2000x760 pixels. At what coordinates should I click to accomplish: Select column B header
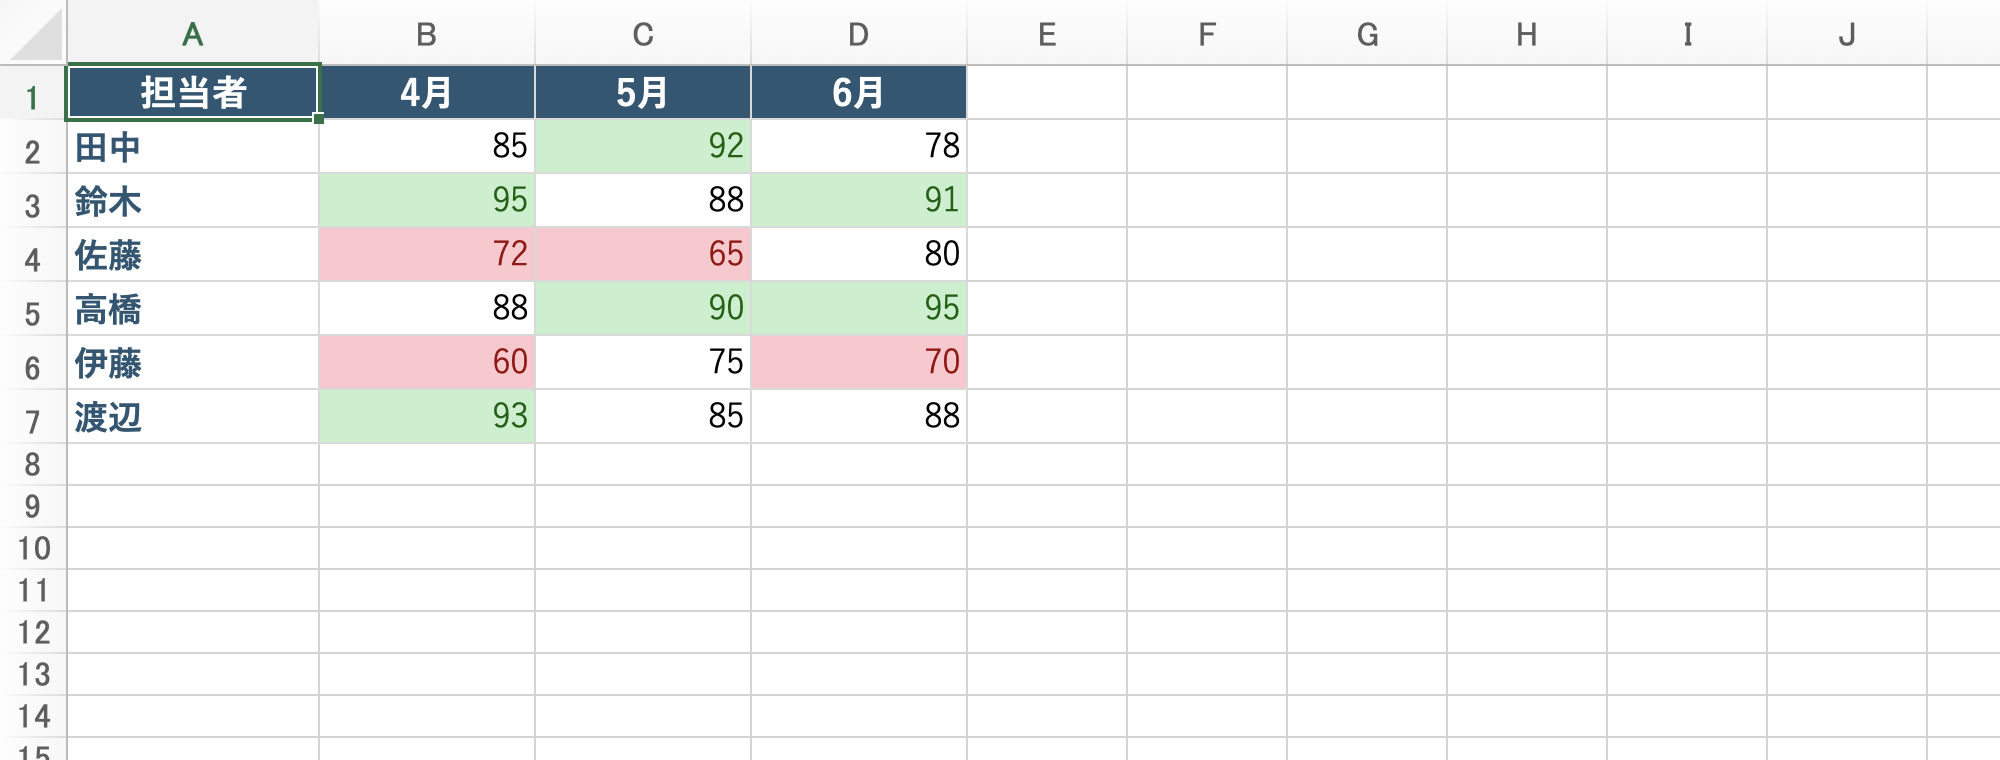[427, 35]
